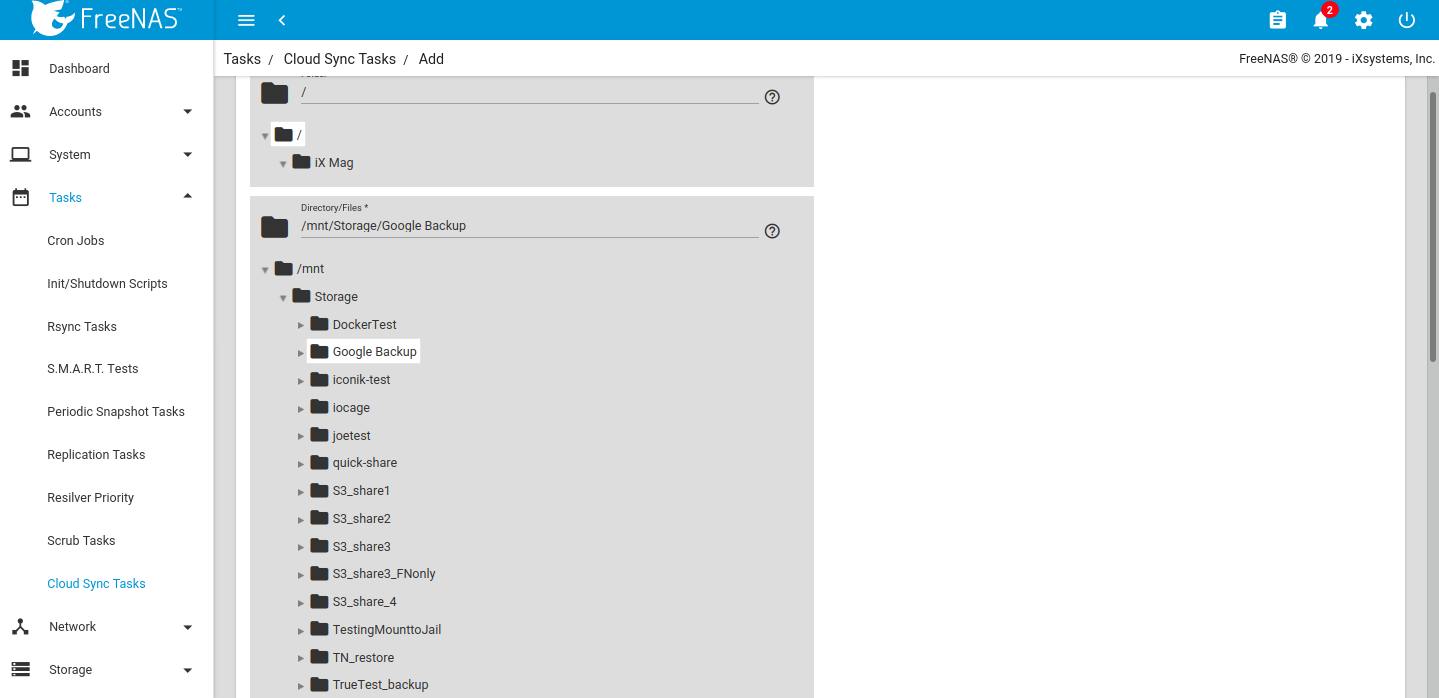Open the clipboard task manager icon
The width and height of the screenshot is (1439, 698).
(1277, 20)
